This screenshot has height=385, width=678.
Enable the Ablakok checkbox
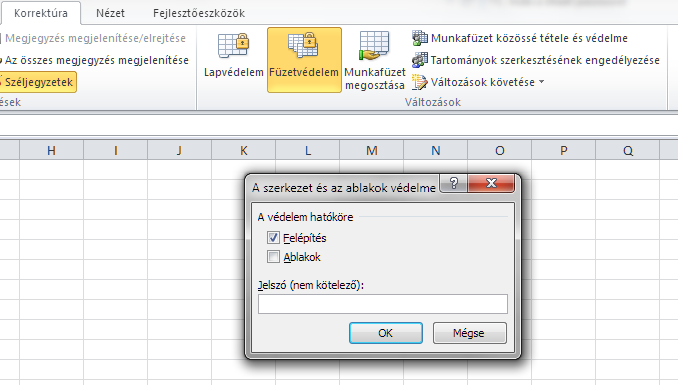coord(273,257)
